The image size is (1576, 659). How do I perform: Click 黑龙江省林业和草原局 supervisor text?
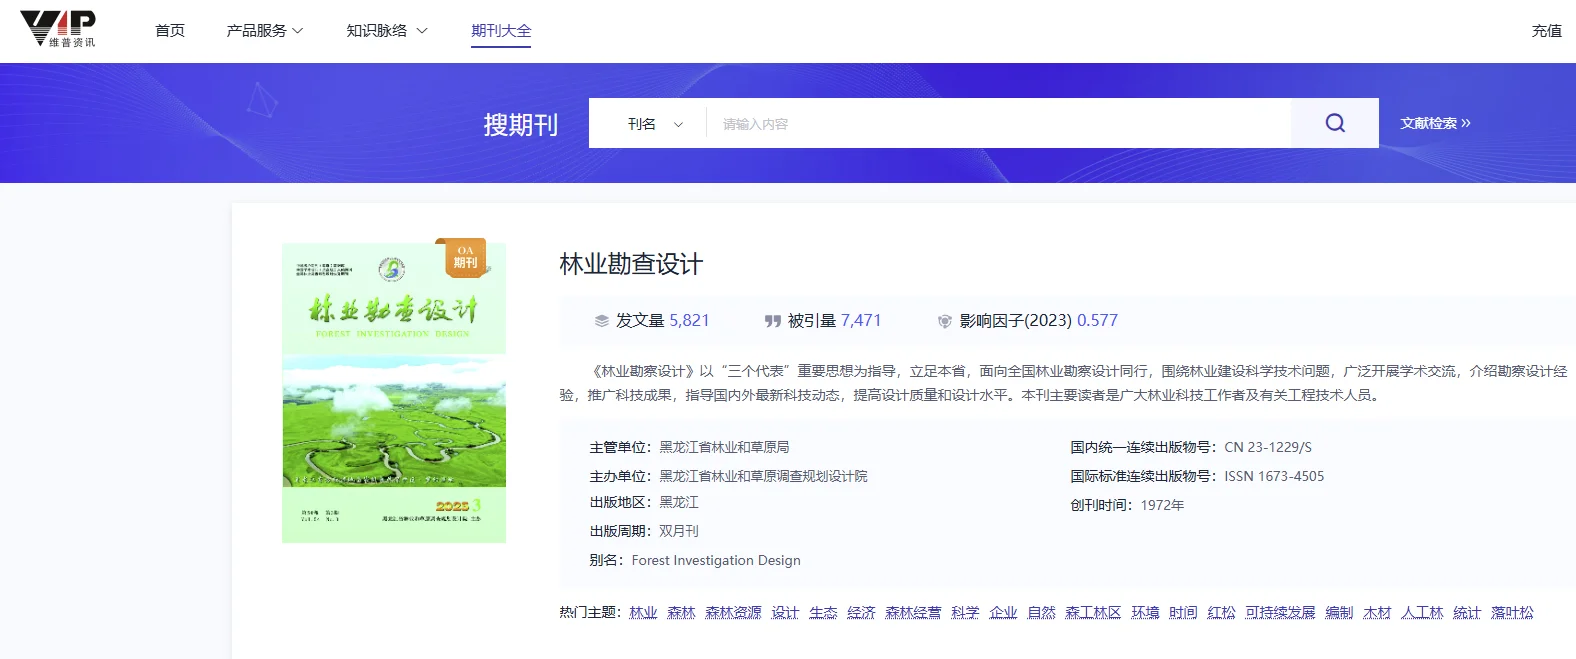(724, 447)
